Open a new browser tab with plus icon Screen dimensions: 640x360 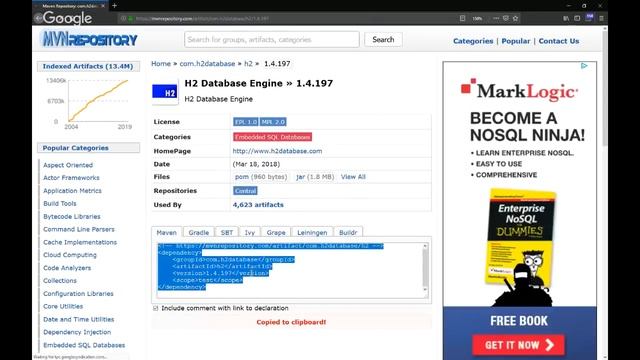[x=115, y=6]
